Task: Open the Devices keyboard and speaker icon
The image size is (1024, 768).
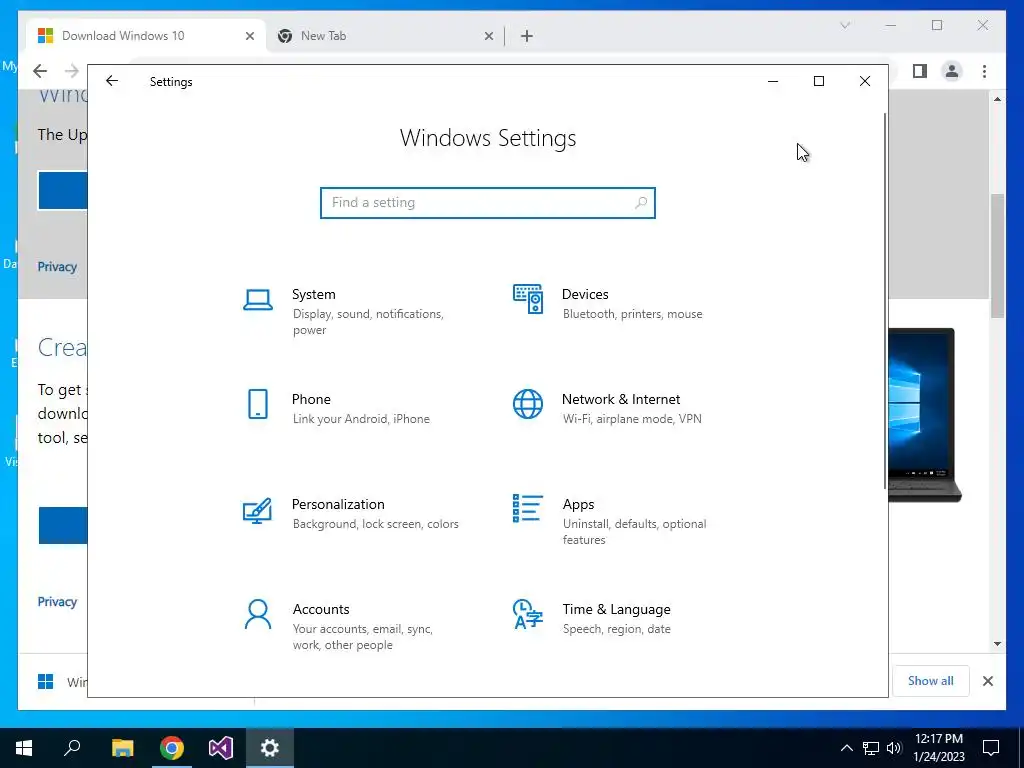Action: [x=528, y=299]
